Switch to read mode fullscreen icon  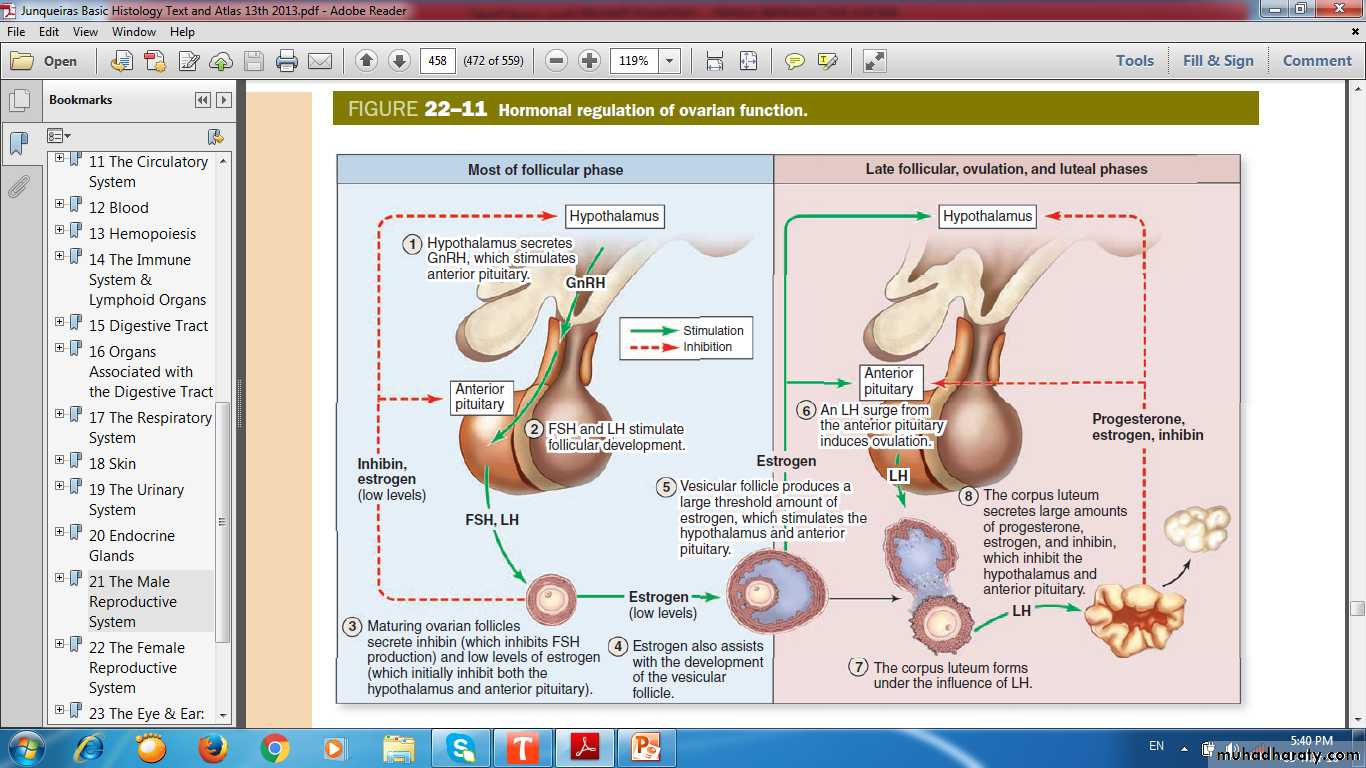pyautogui.click(x=875, y=61)
